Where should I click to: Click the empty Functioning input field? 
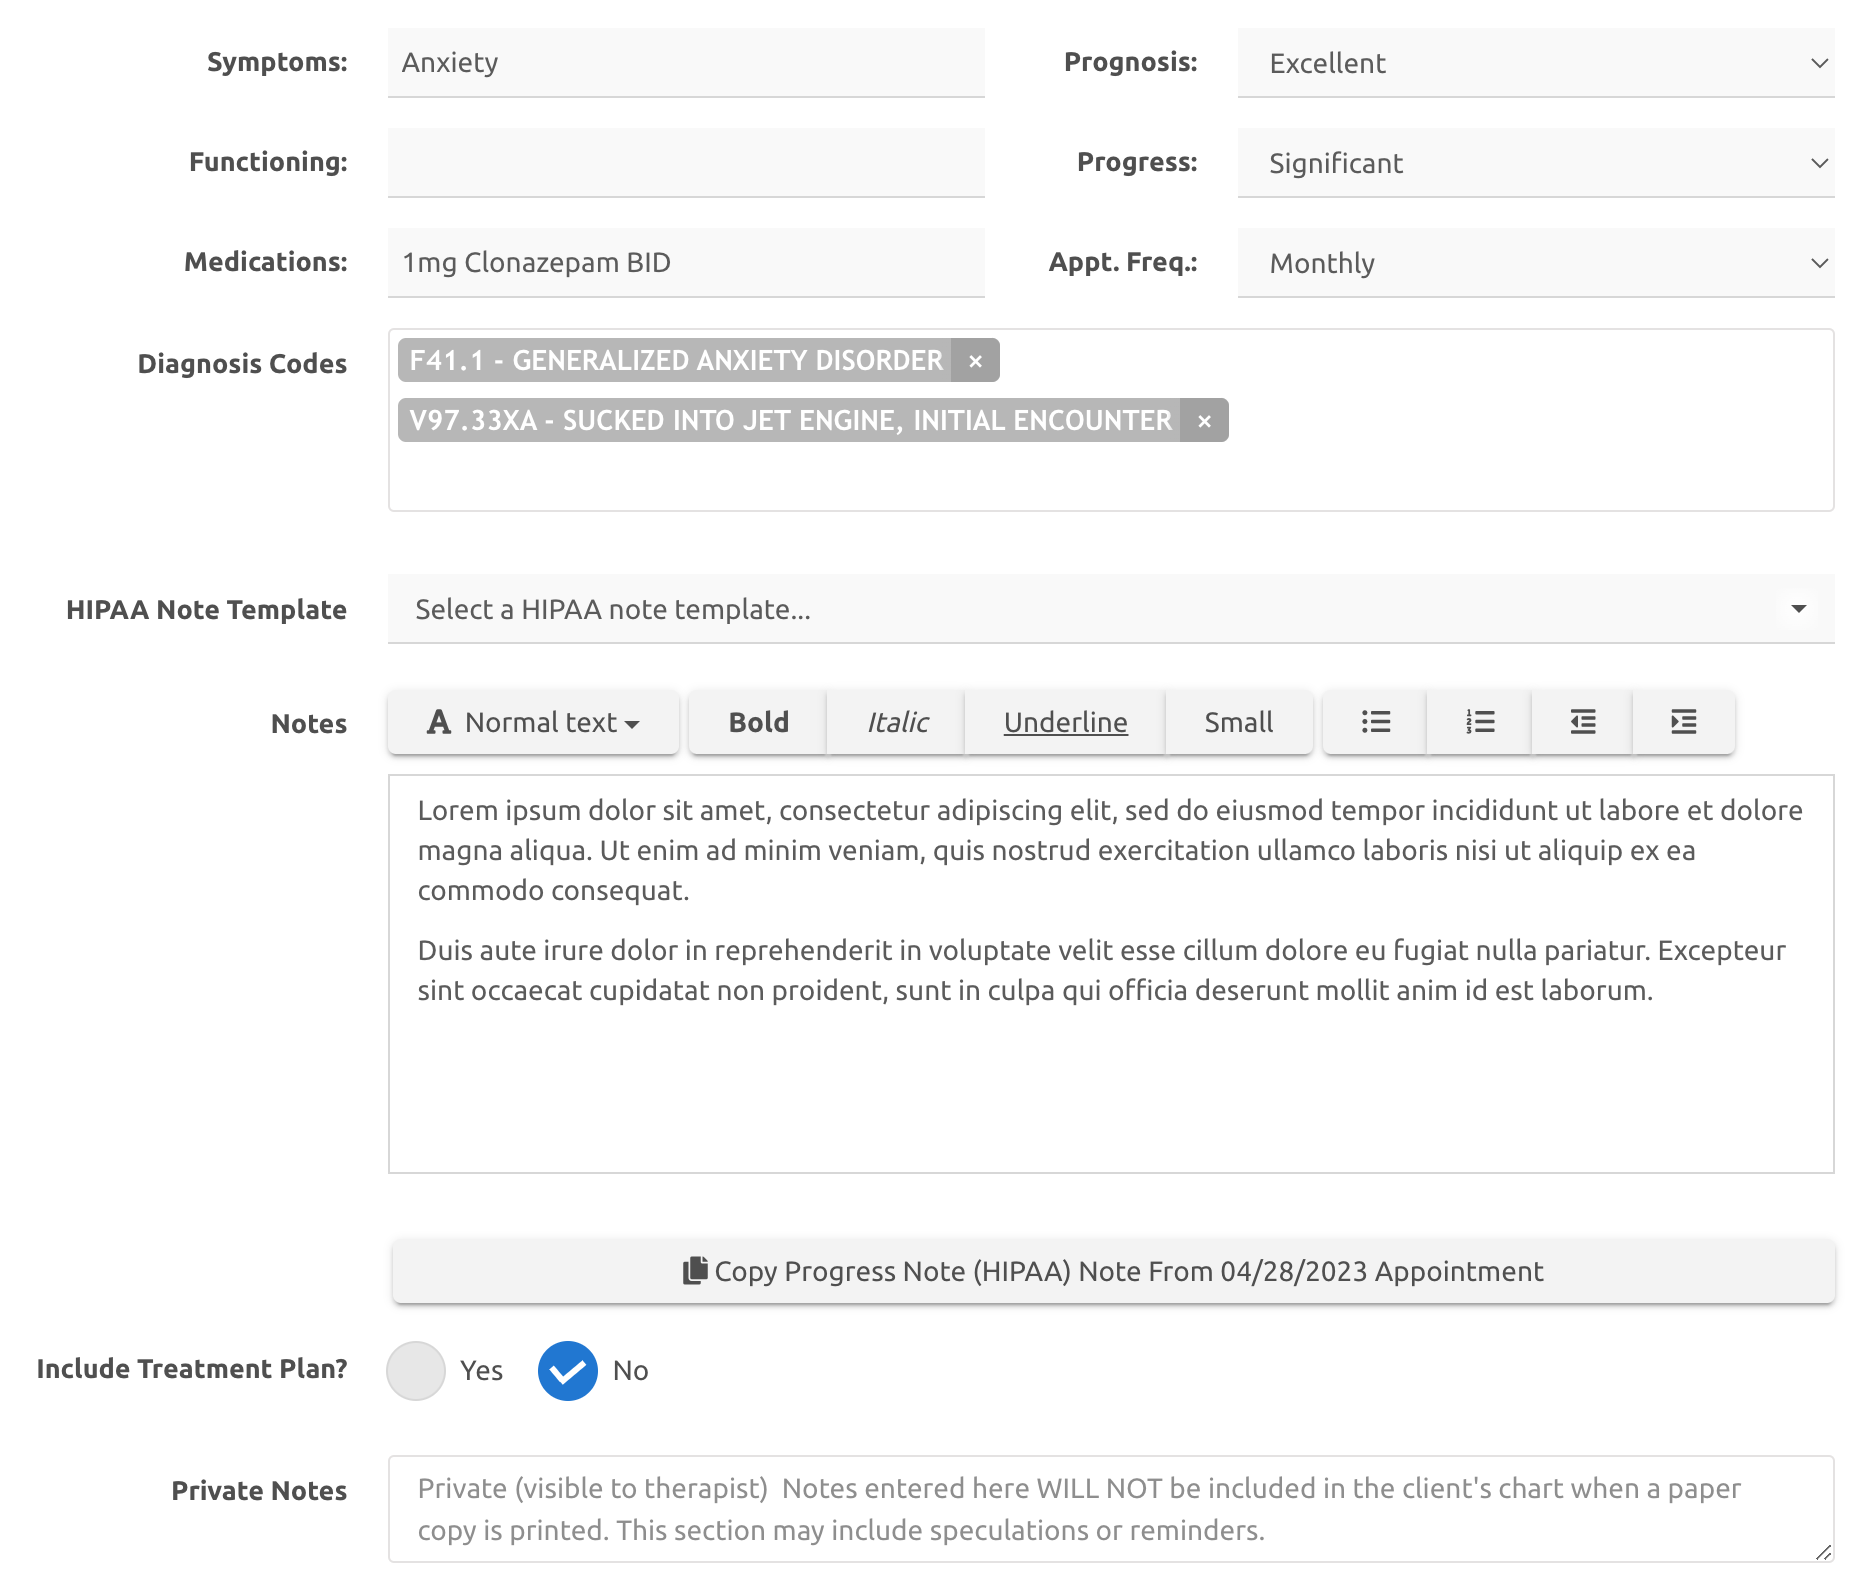(x=686, y=163)
